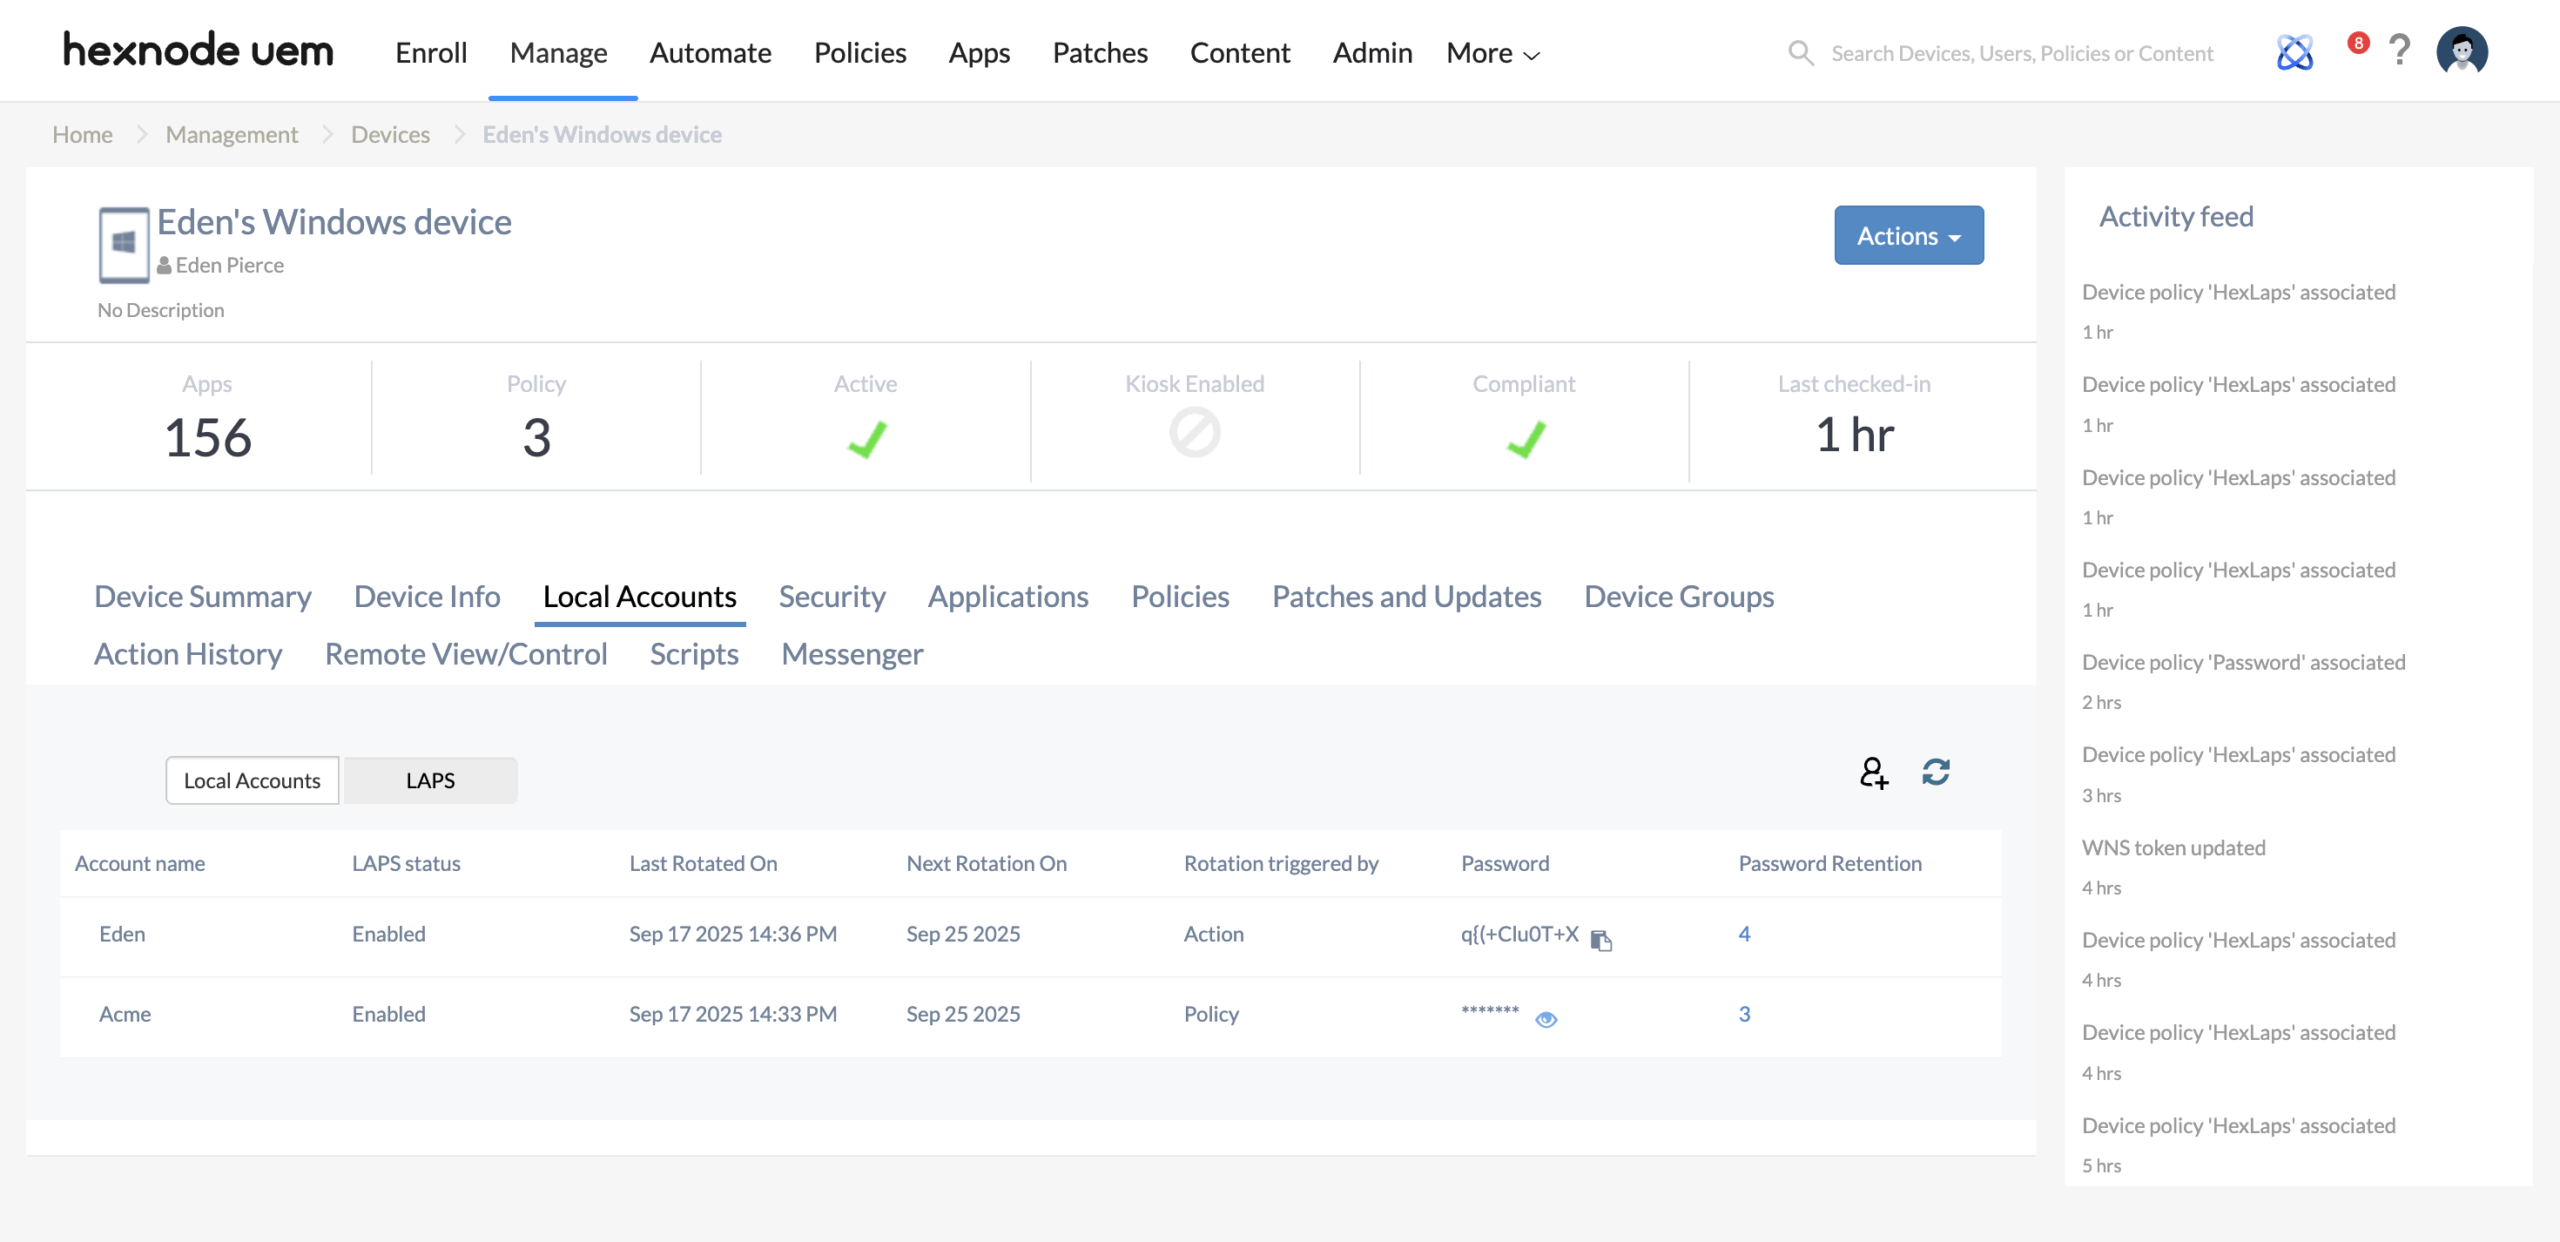Screen dimensions: 2560x1242
Task: Open the Patches and Updates tab
Action: click(x=1406, y=596)
